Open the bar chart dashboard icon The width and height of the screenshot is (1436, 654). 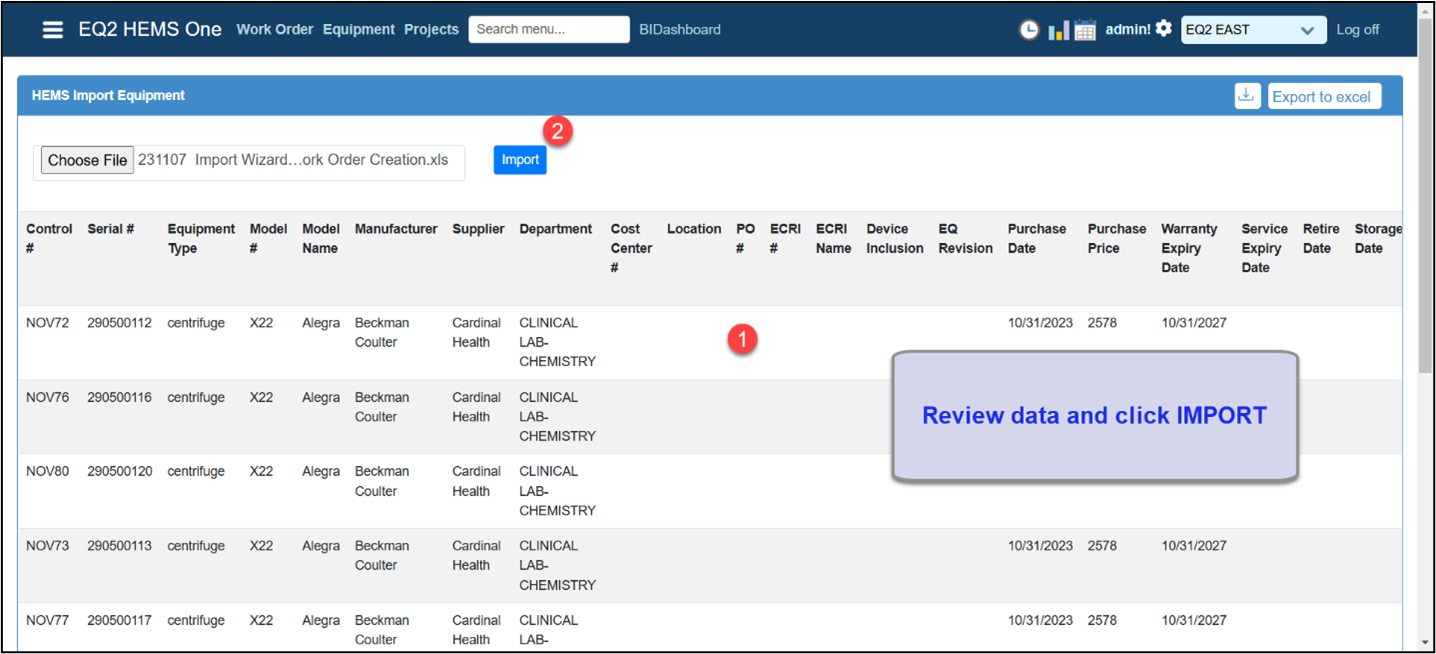pyautogui.click(x=1058, y=30)
